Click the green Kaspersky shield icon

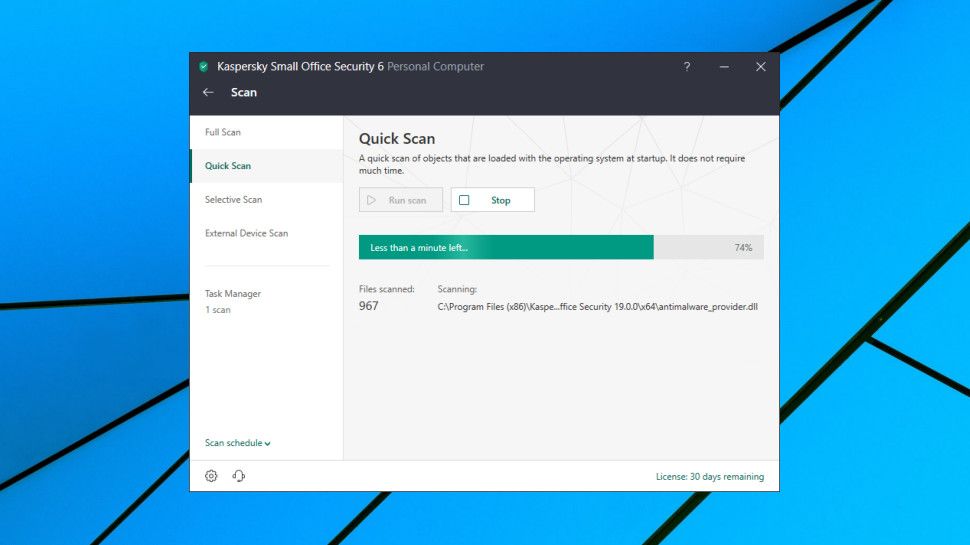click(x=204, y=66)
